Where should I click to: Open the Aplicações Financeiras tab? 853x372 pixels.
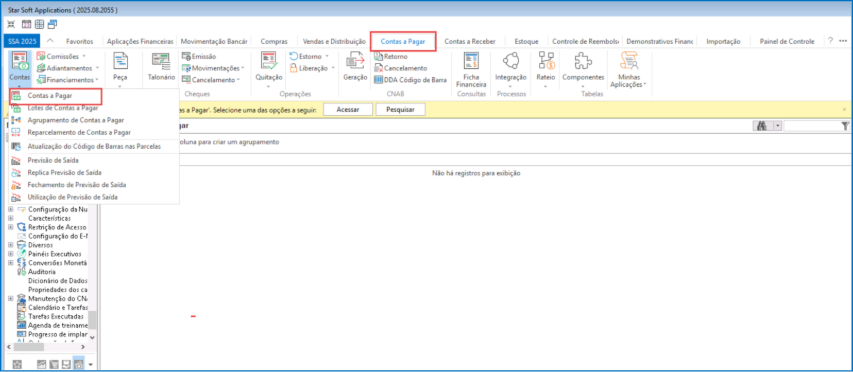(x=140, y=41)
